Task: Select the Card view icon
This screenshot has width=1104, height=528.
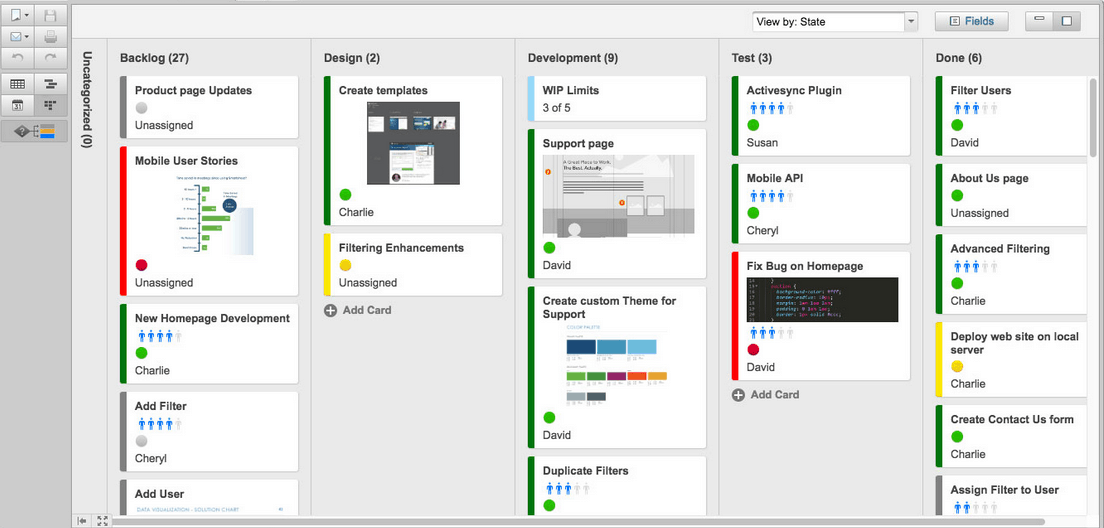Action: point(52,105)
